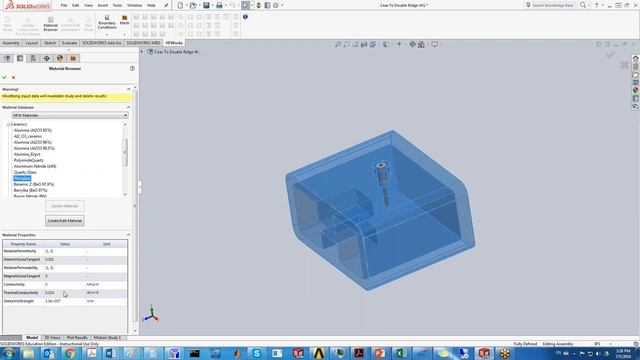
Task: Expand the flyout tree arrow in viewport
Action: tap(142, 52)
